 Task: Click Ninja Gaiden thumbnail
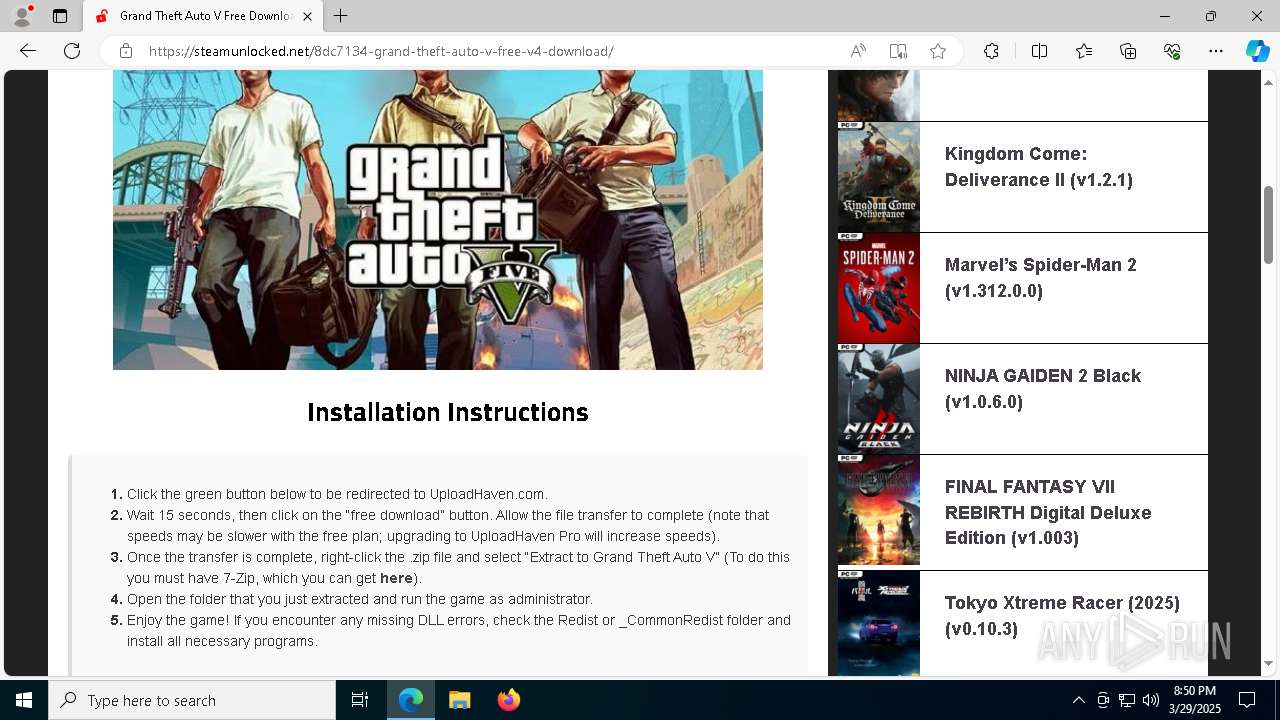click(x=878, y=399)
